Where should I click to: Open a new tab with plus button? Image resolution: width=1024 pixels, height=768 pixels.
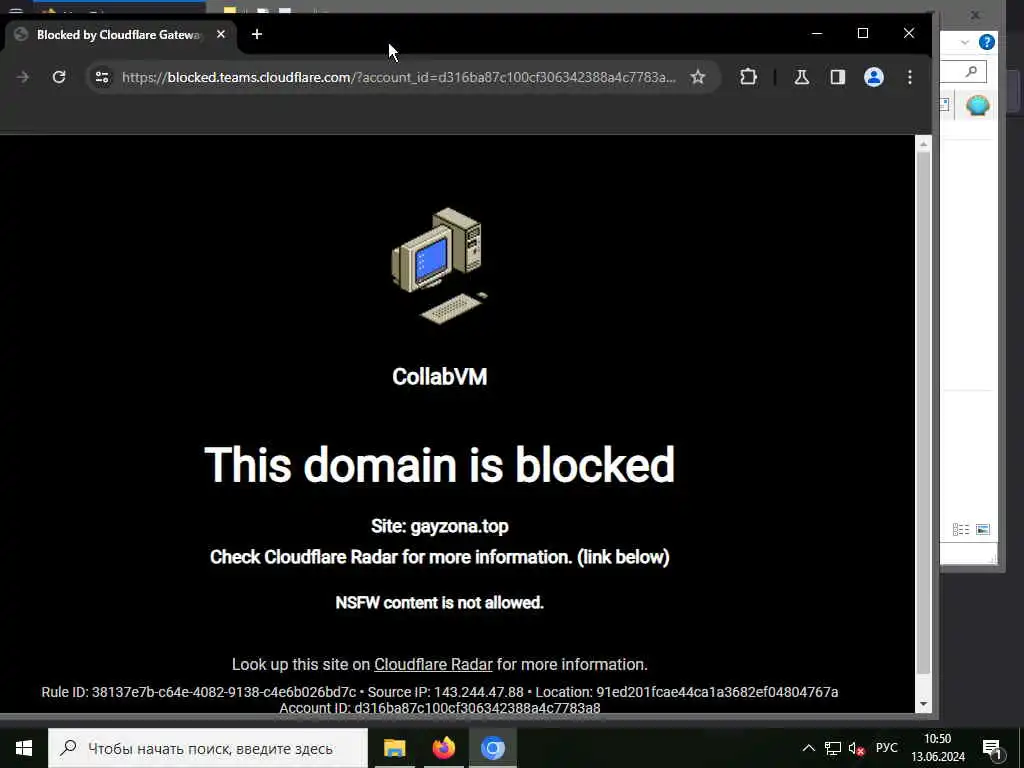click(x=257, y=34)
